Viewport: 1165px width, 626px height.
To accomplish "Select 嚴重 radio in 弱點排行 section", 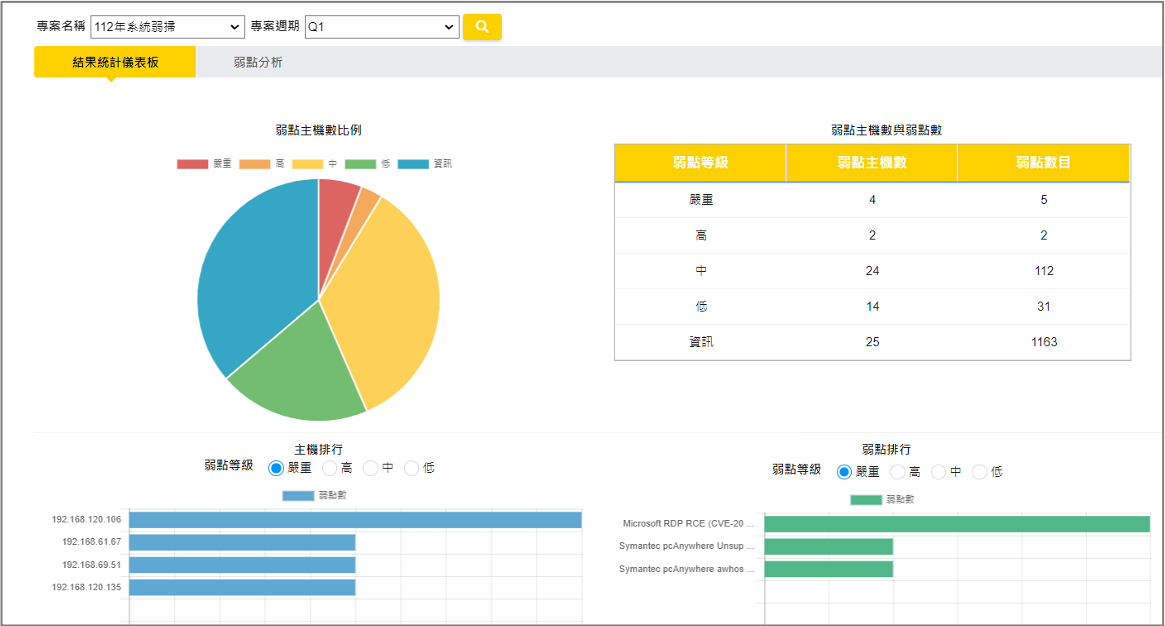I will pos(844,471).
